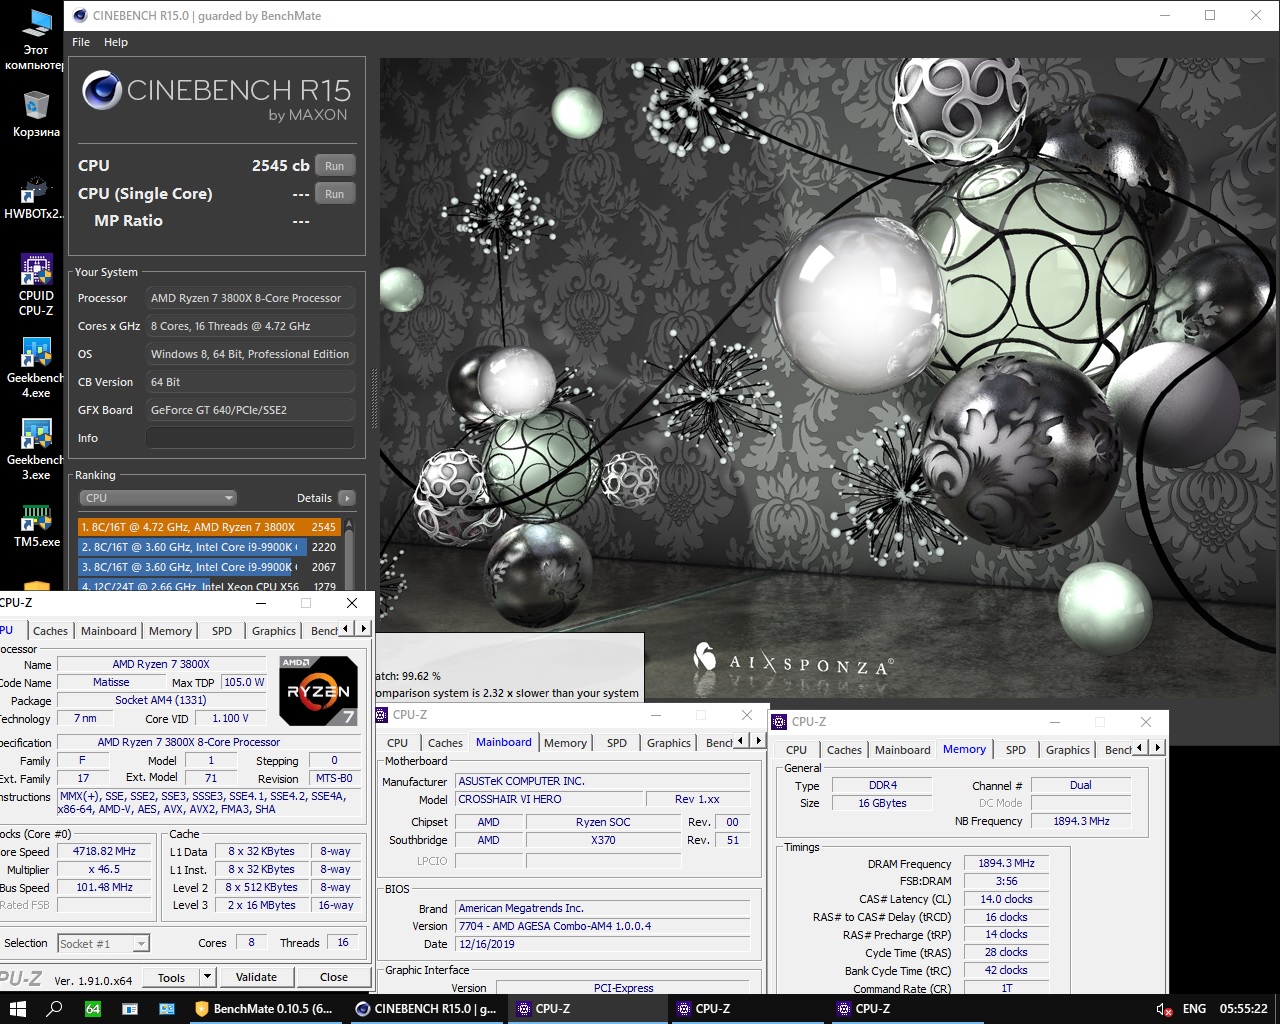Open the Windows Start menu
The height and width of the screenshot is (1024, 1280).
[x=17, y=1009]
